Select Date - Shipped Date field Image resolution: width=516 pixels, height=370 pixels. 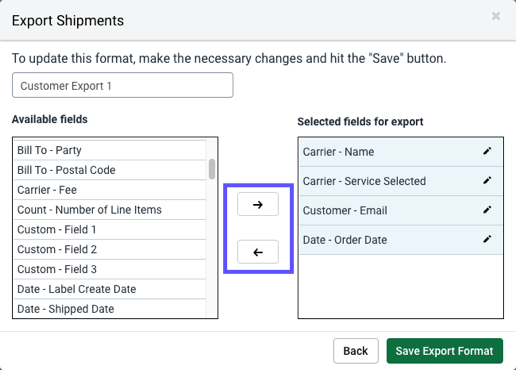pos(110,309)
